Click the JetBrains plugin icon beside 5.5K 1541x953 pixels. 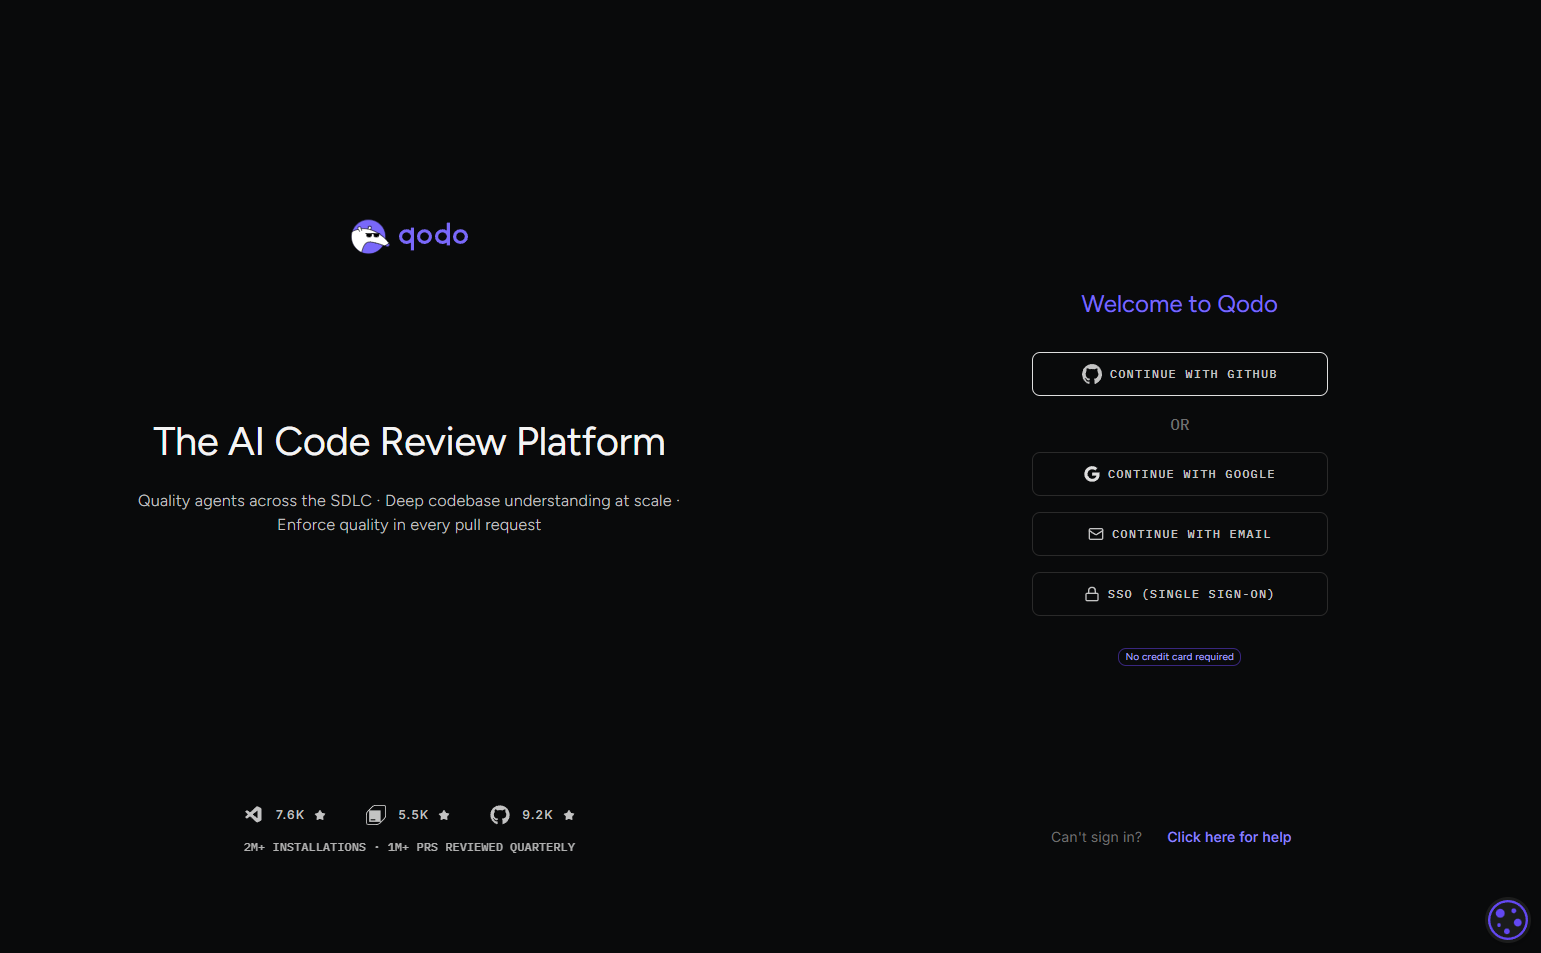pos(376,815)
